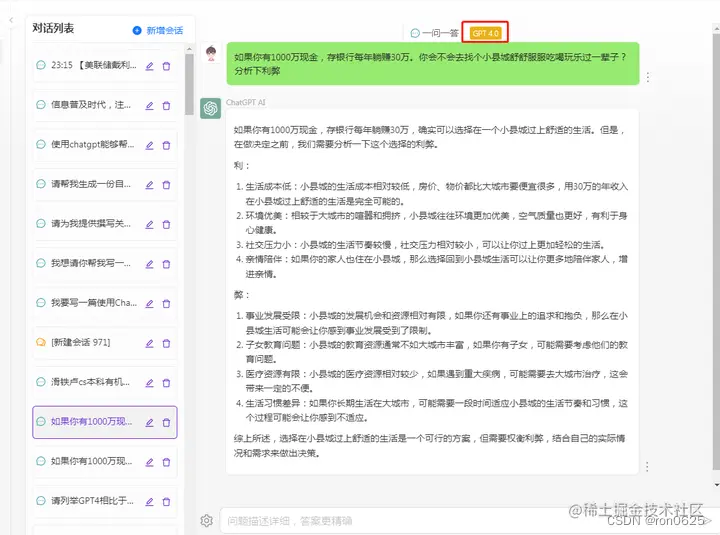Delete the 我想请你帮我写一 conversation
This screenshot has height=535, width=720.
[166, 264]
